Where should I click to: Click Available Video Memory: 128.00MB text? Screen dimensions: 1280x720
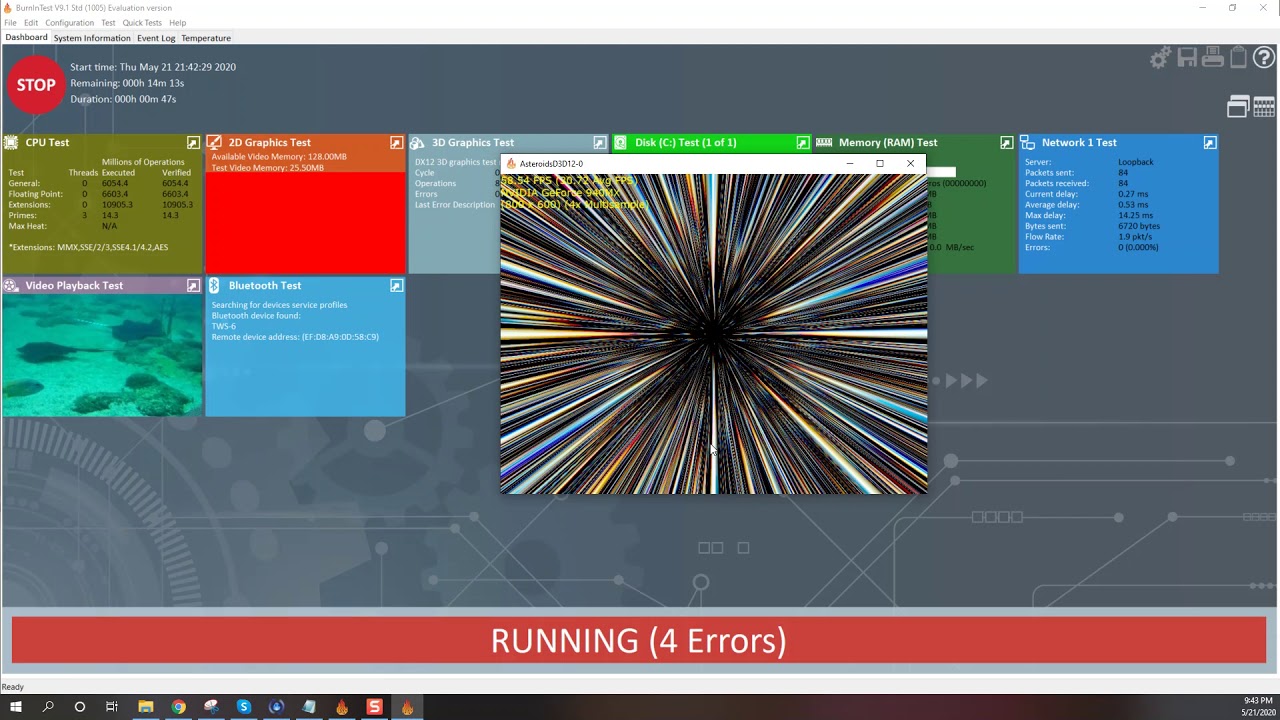(x=279, y=157)
